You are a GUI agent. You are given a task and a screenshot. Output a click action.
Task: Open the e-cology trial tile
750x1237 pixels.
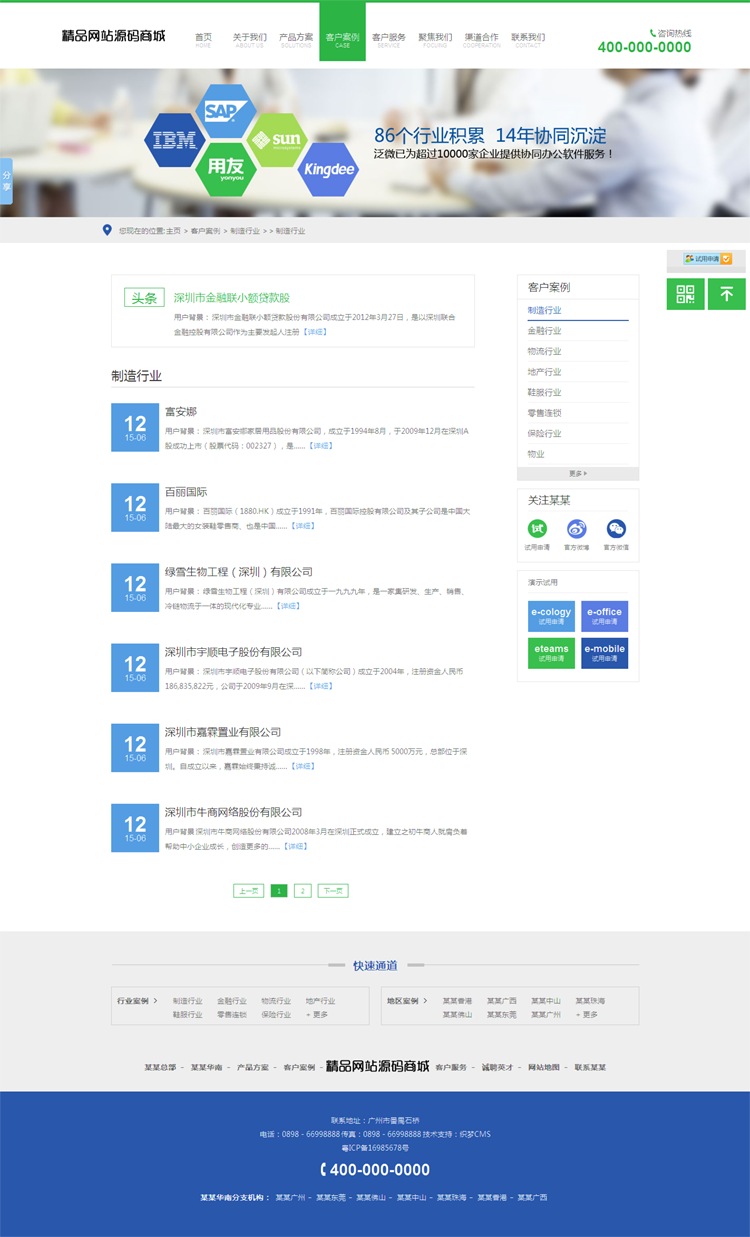coord(551,616)
